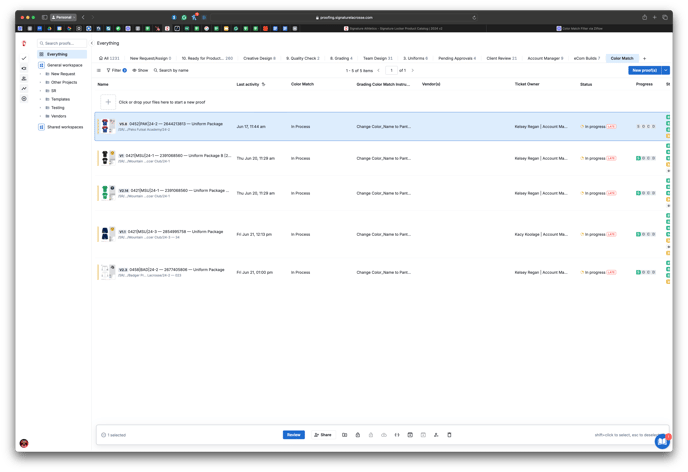This screenshot has height=472, width=688.
Task: Click the Share button
Action: (323, 435)
